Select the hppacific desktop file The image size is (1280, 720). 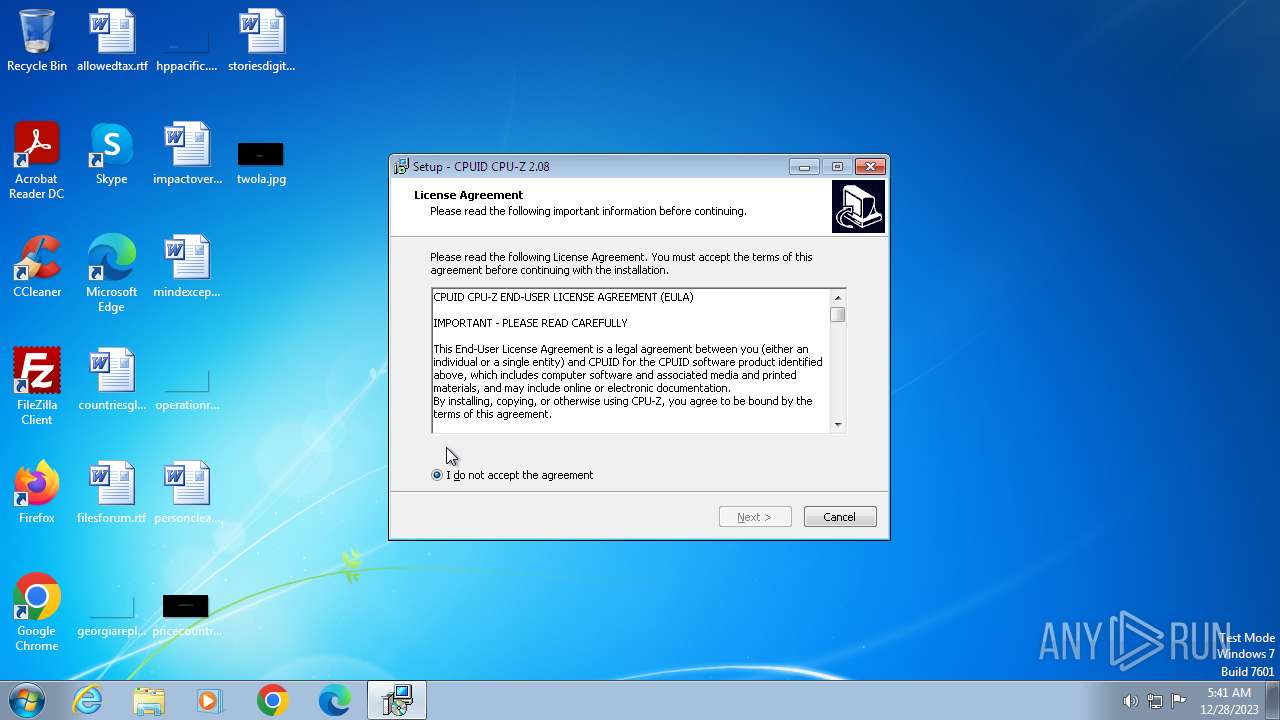tap(187, 41)
